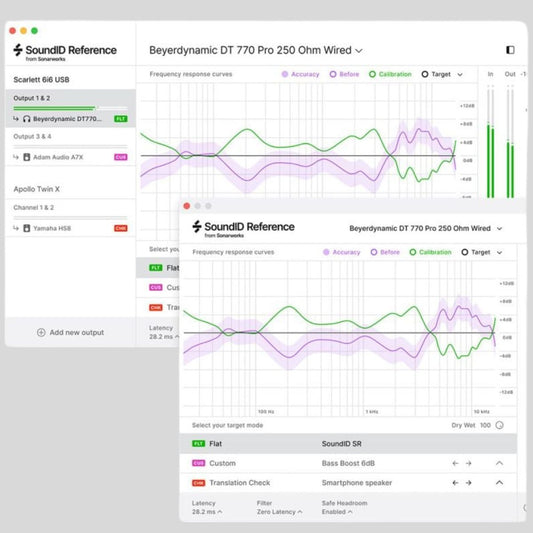Toggle Calibration curve in back window
Viewport: 533px width, 533px height.
click(x=390, y=74)
